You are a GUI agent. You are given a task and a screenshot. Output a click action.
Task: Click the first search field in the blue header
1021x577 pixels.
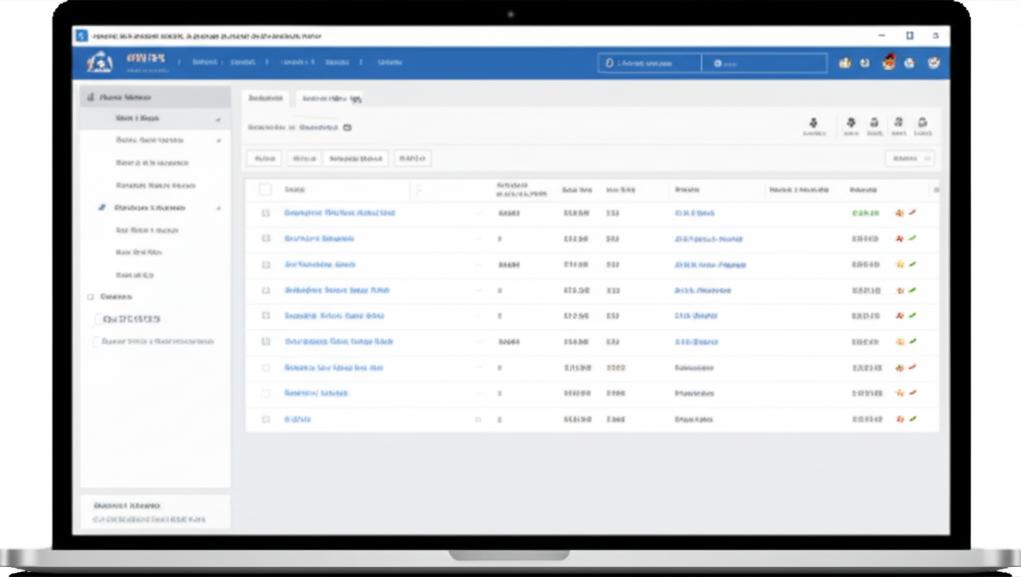point(649,63)
